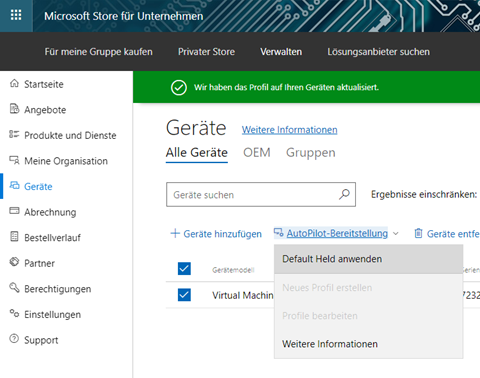The width and height of the screenshot is (480, 378).
Task: Open Lösungsanbieter suchen in the top navigation
Action: coord(378,52)
